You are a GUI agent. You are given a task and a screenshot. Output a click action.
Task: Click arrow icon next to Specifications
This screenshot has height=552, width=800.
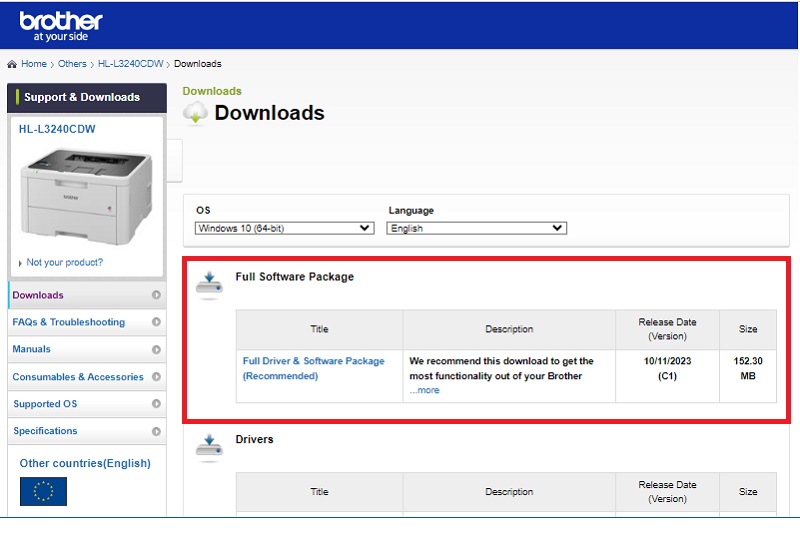click(x=156, y=432)
